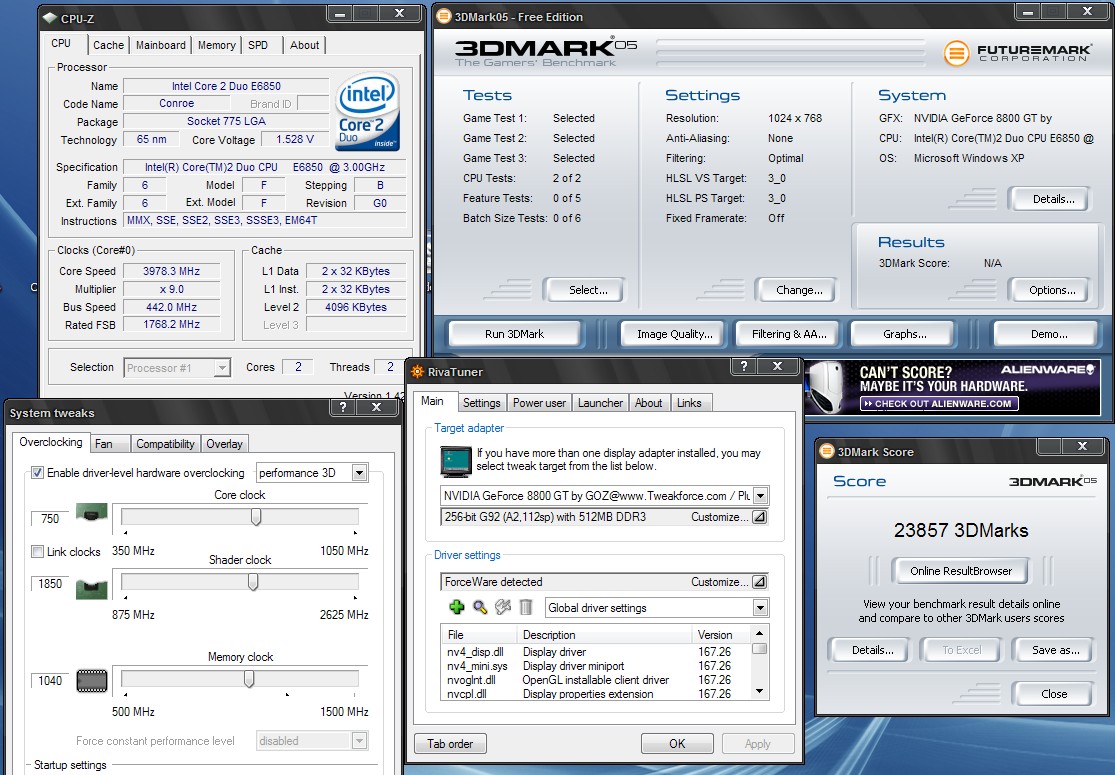
Task: Click the 3DMark Score window title icon
Action: point(827,451)
